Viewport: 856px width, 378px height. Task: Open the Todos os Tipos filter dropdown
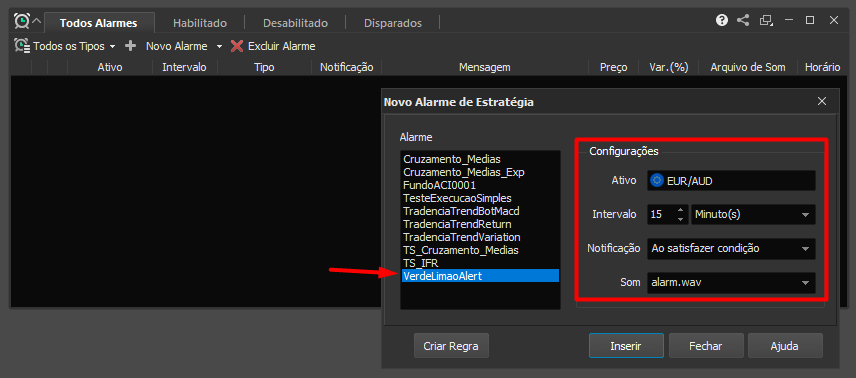click(66, 46)
